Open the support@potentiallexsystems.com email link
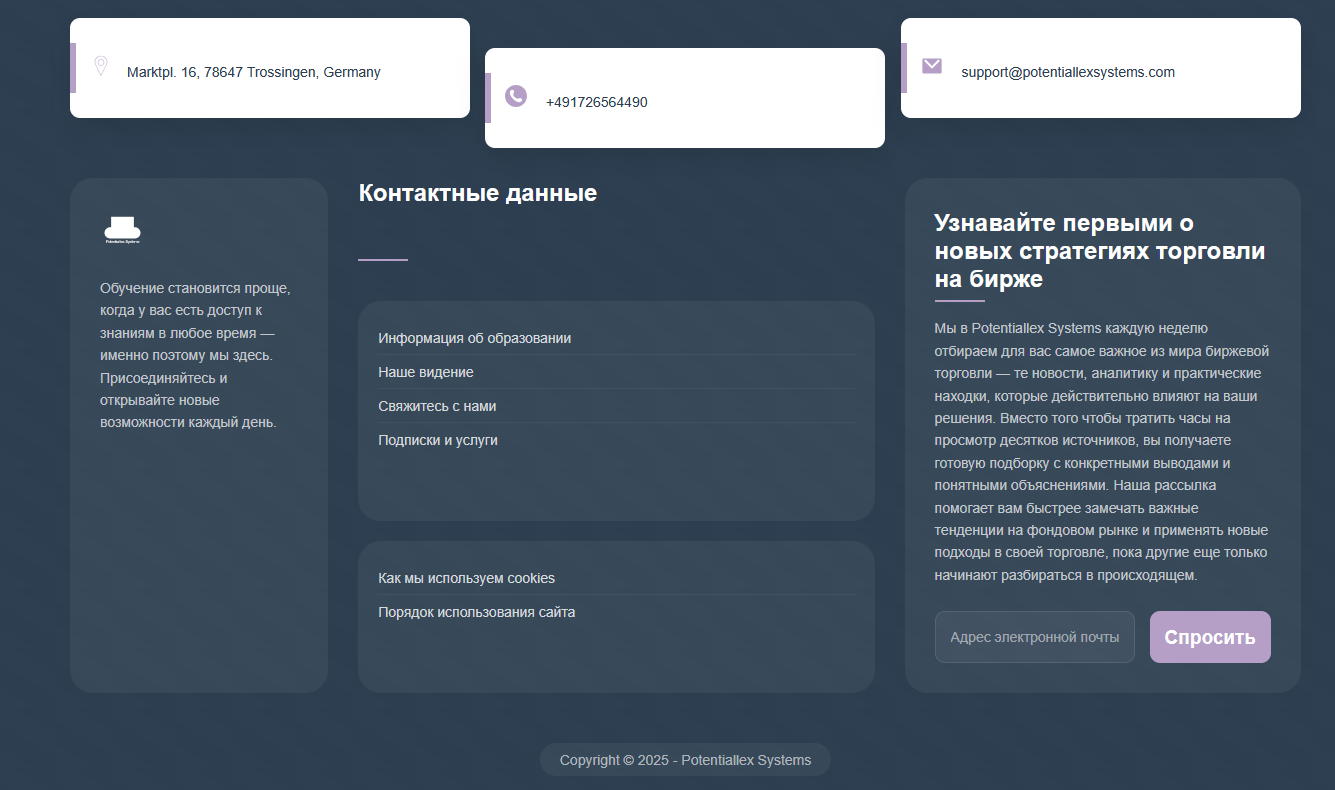 [x=1067, y=72]
